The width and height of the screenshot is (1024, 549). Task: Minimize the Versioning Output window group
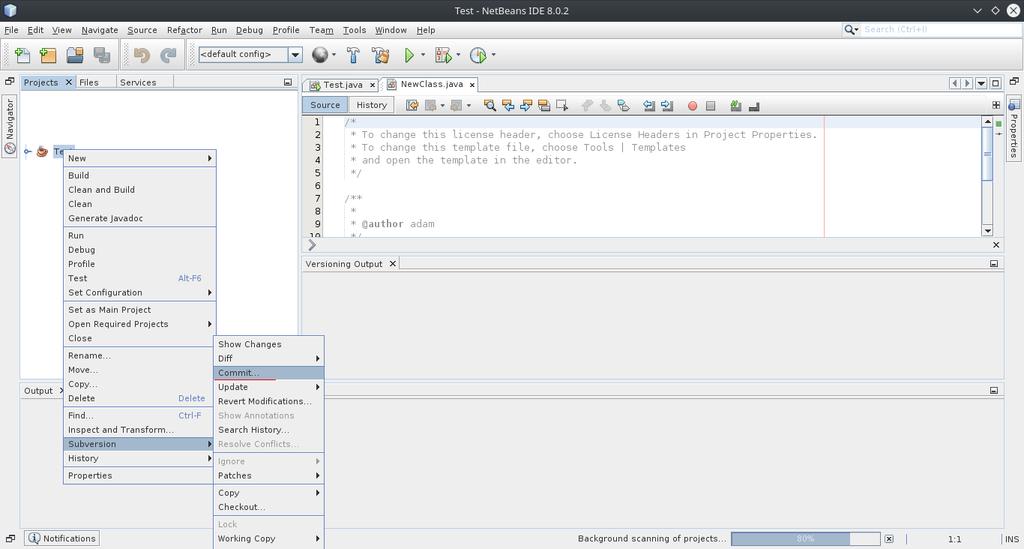pos(993,264)
